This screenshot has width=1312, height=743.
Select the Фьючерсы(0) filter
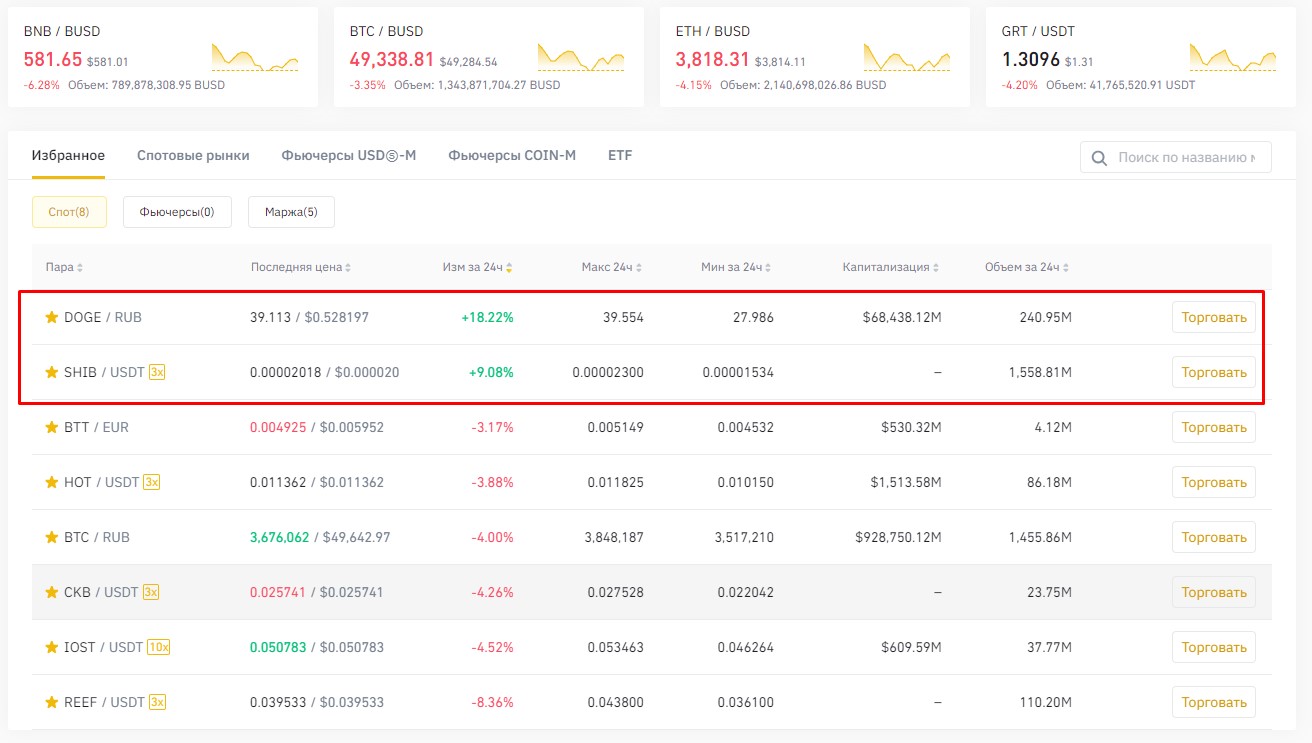(177, 212)
